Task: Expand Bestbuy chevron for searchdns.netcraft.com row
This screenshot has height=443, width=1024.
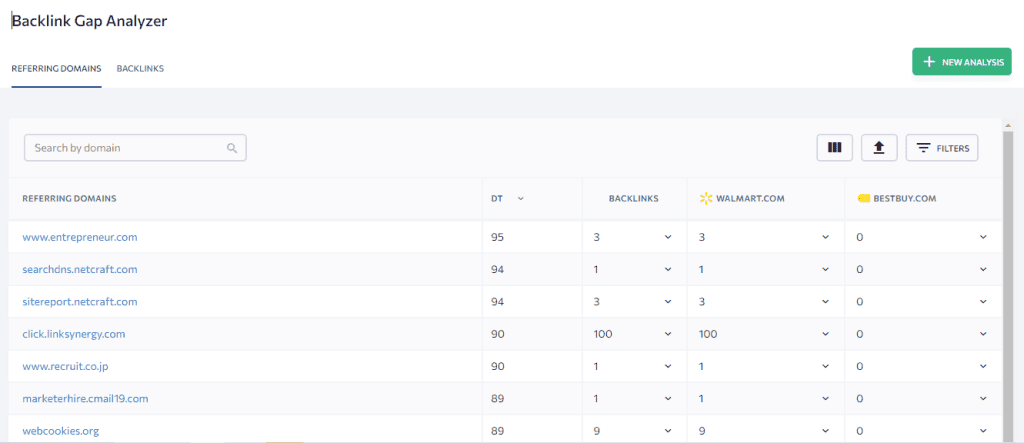Action: 983,269
